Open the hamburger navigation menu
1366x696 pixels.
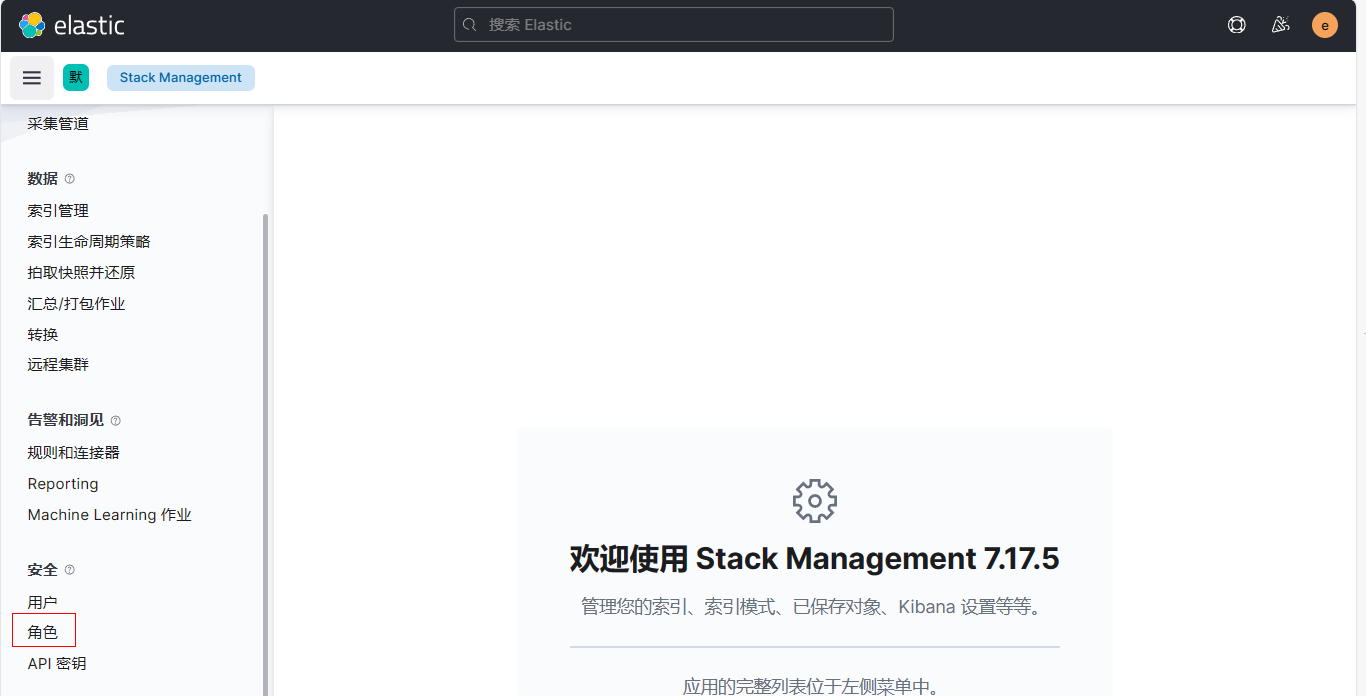pos(32,78)
